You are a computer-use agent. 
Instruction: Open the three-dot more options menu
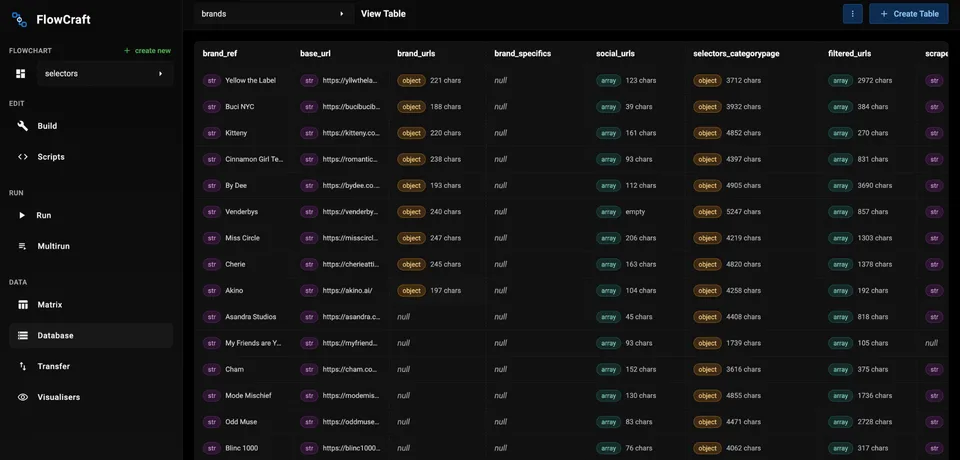pos(852,13)
